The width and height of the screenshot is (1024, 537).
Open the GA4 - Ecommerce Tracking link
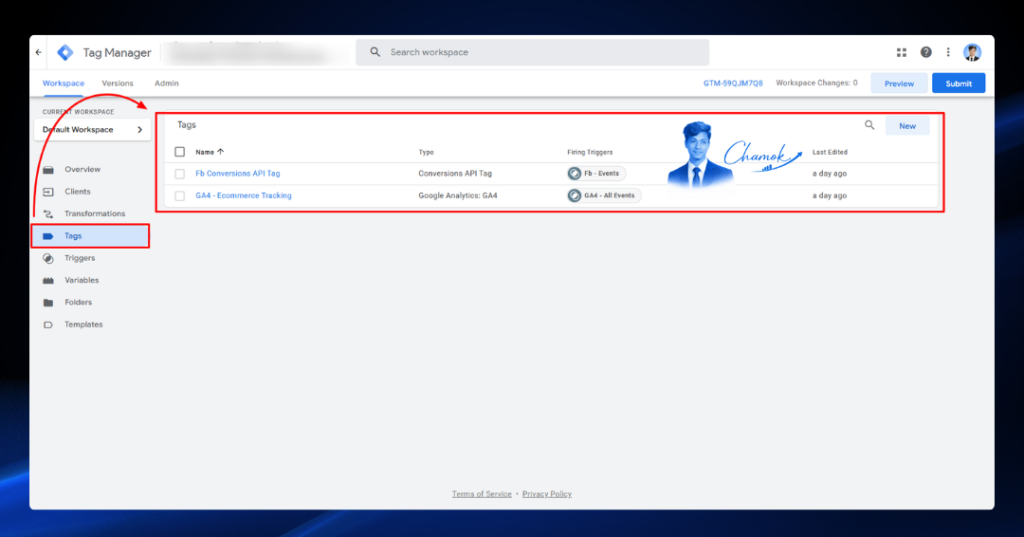[244, 195]
